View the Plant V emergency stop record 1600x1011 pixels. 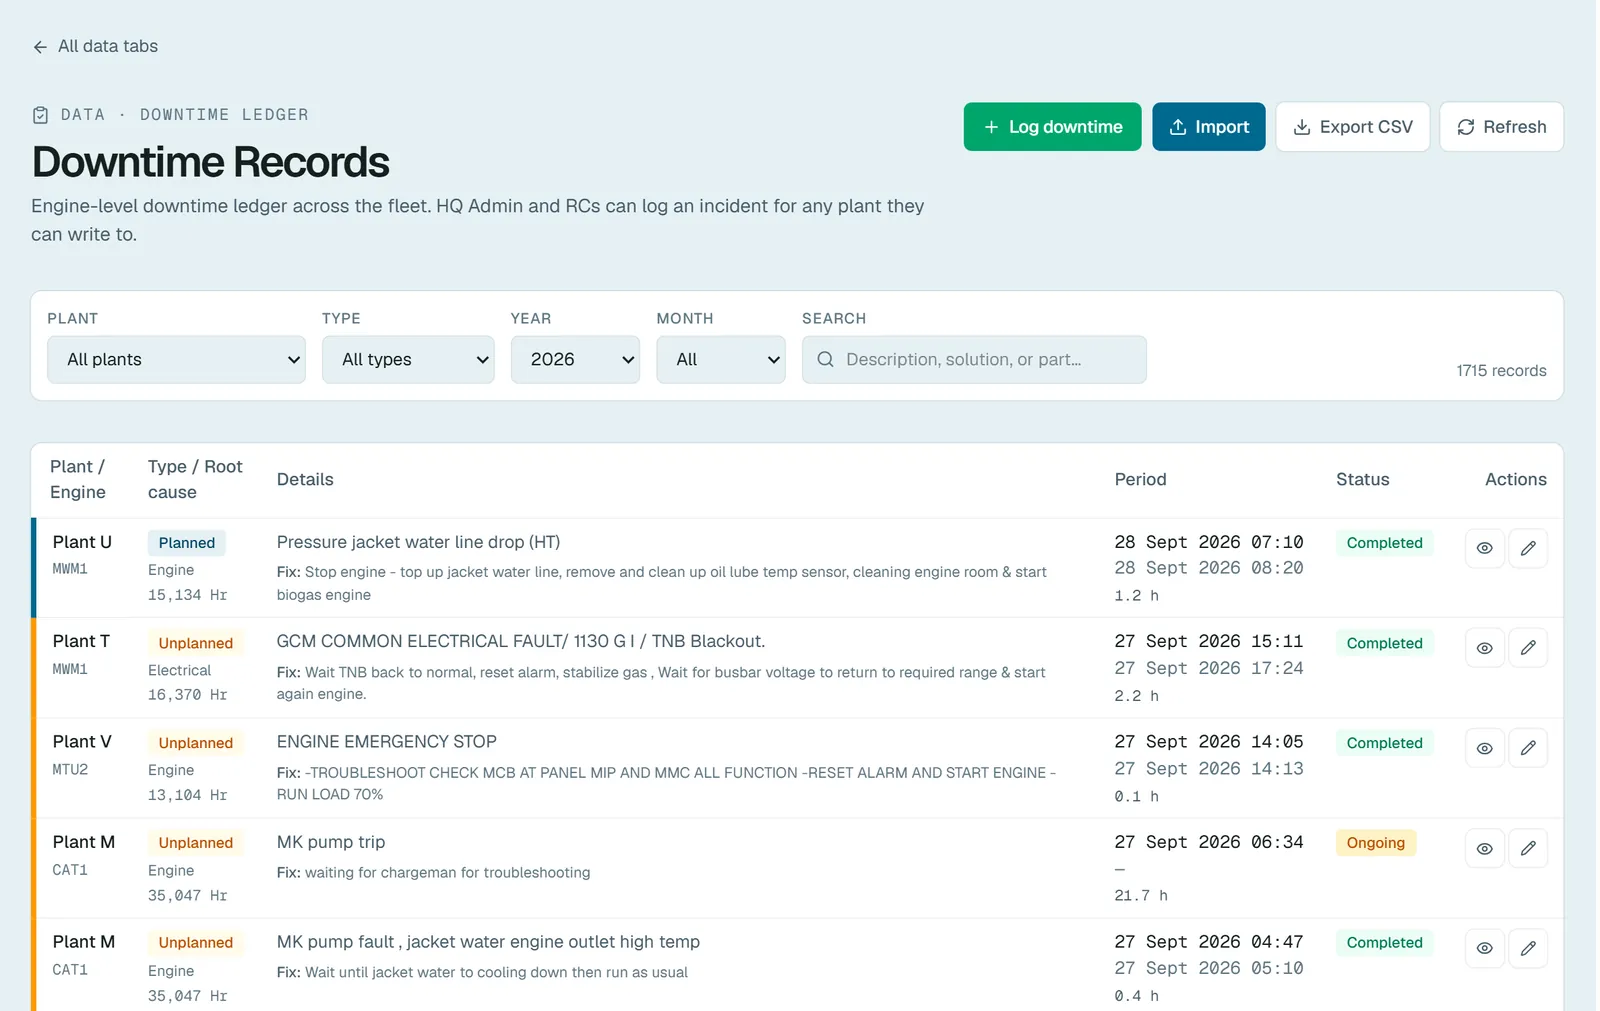tap(1484, 748)
